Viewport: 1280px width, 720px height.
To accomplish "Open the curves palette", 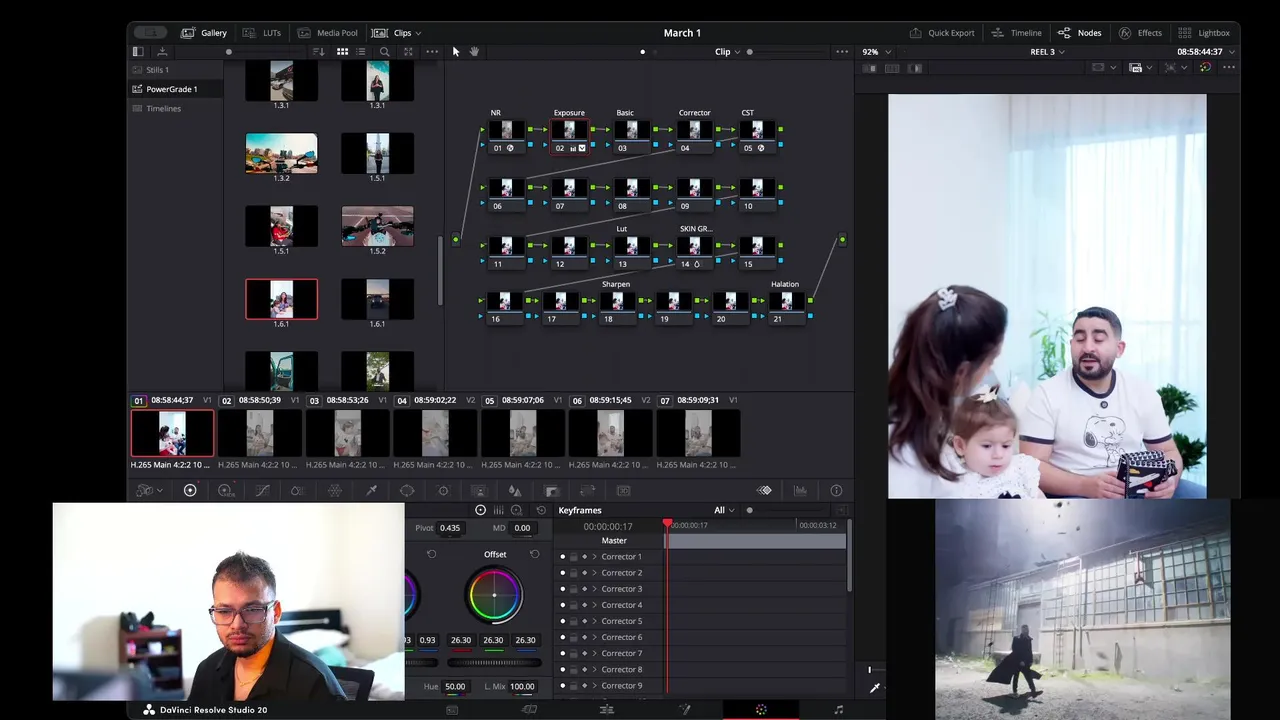I will tap(262, 490).
